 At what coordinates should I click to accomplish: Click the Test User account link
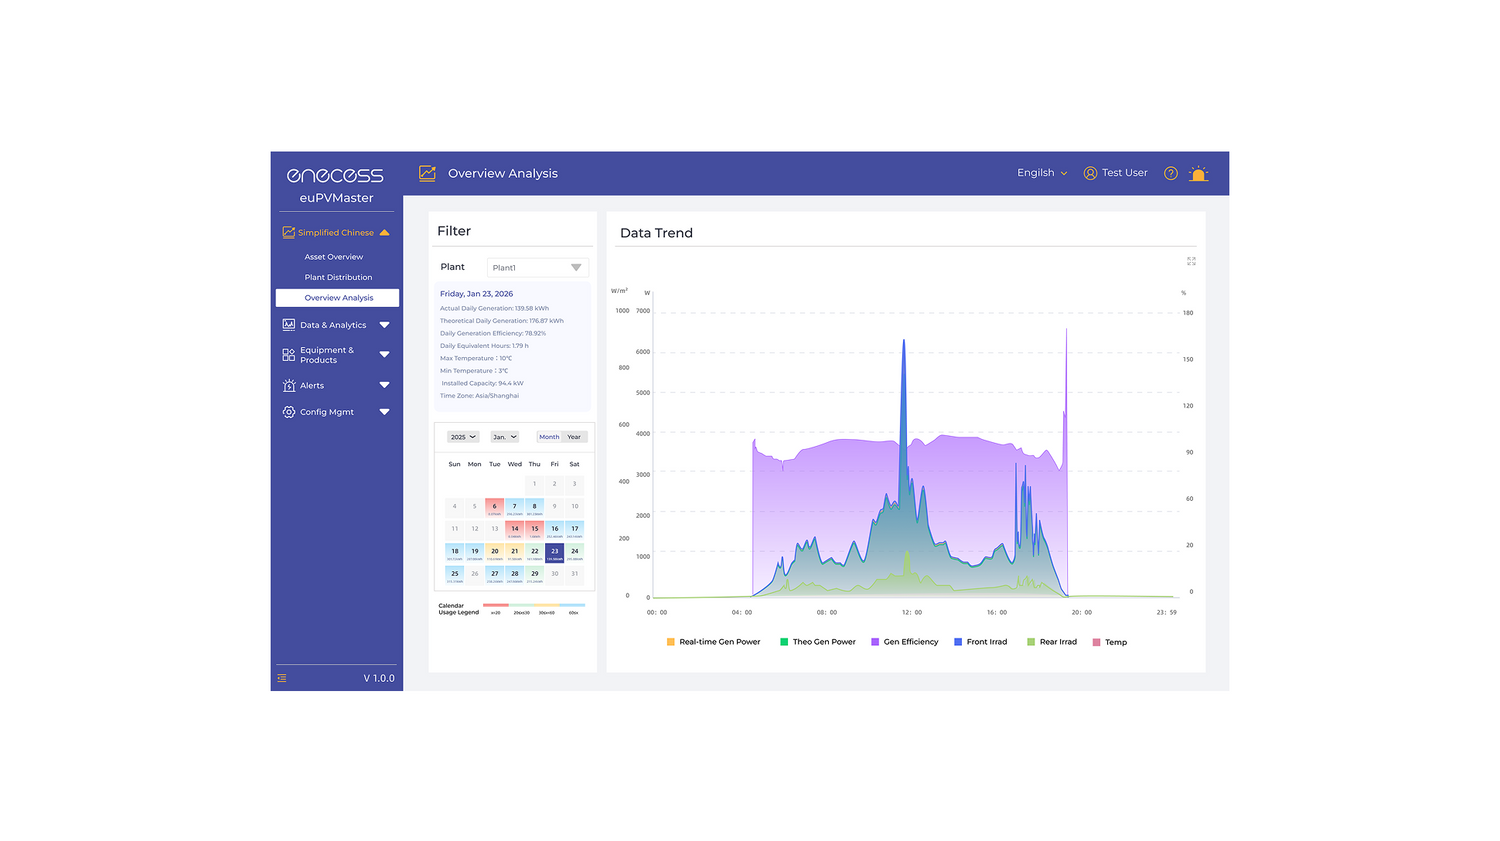tap(1116, 173)
